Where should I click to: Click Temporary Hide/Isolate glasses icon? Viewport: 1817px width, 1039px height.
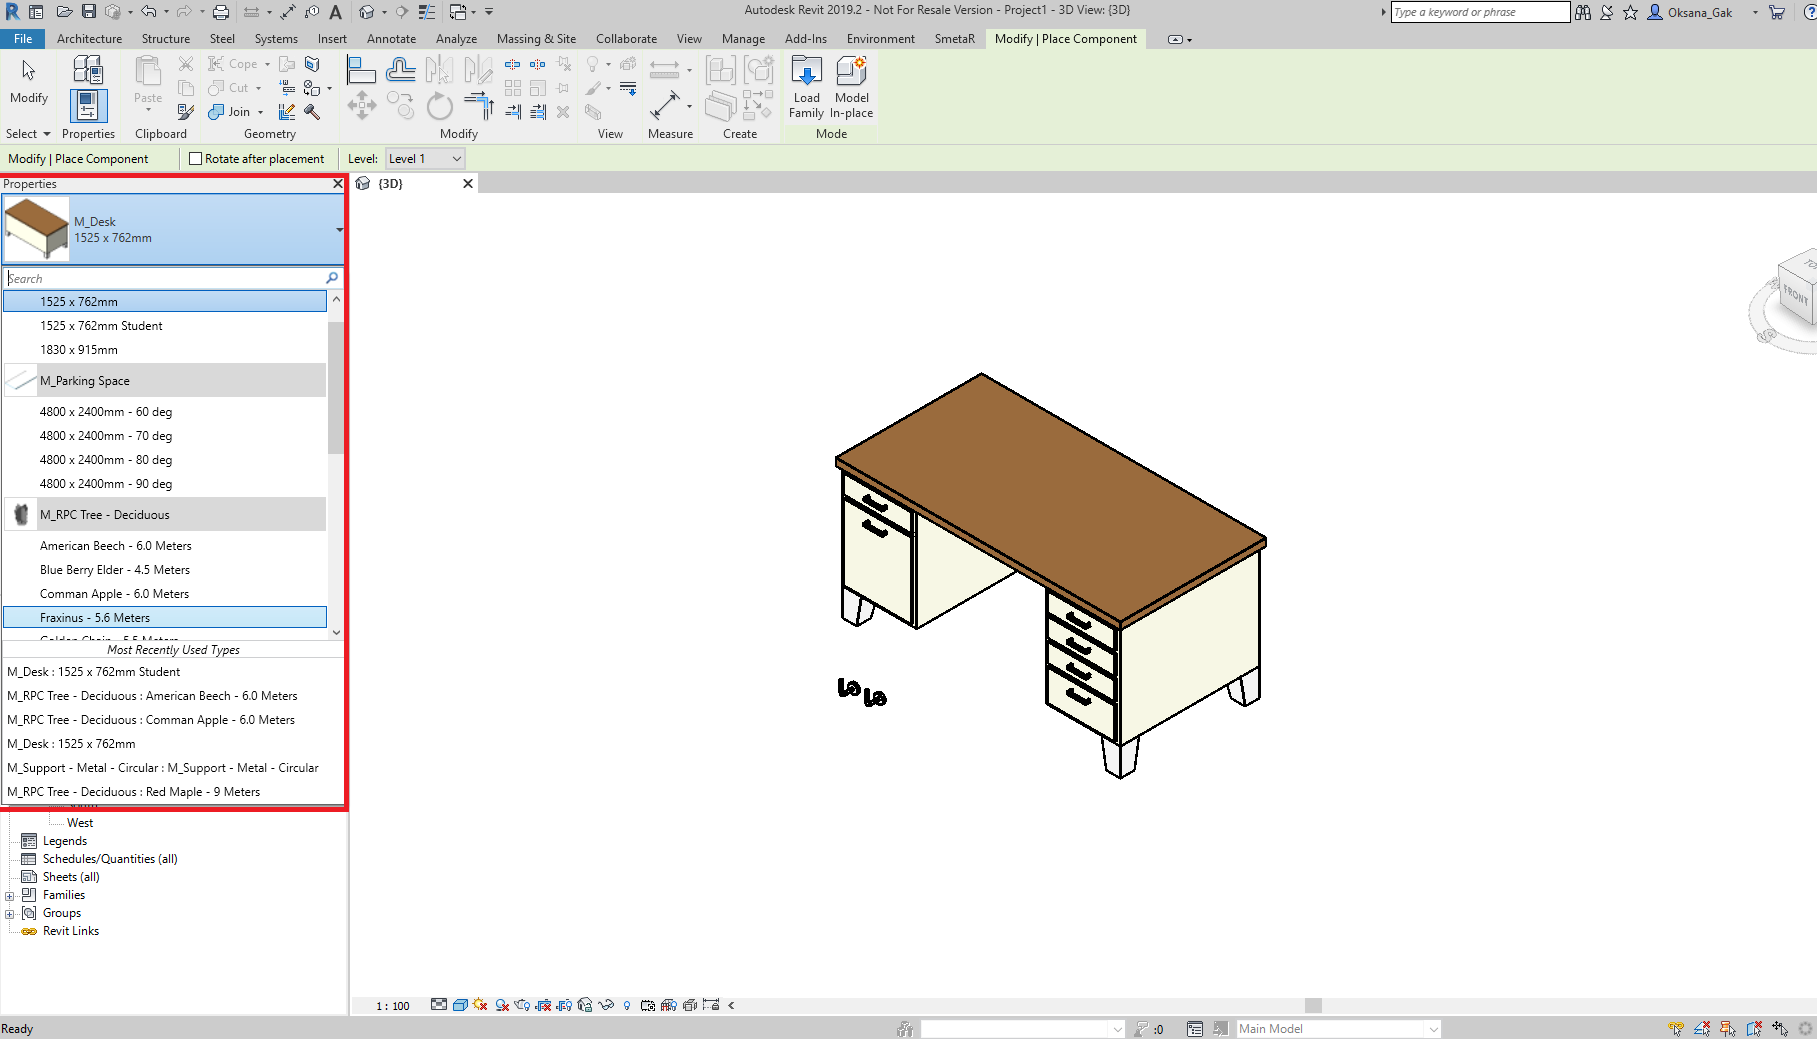tap(606, 1005)
